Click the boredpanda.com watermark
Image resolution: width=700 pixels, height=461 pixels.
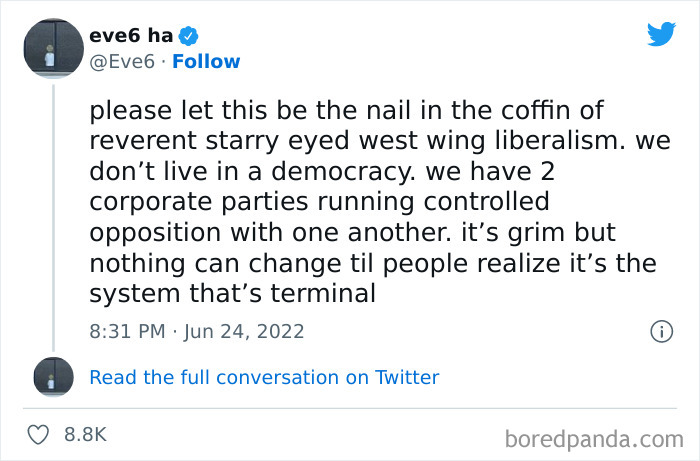click(594, 440)
